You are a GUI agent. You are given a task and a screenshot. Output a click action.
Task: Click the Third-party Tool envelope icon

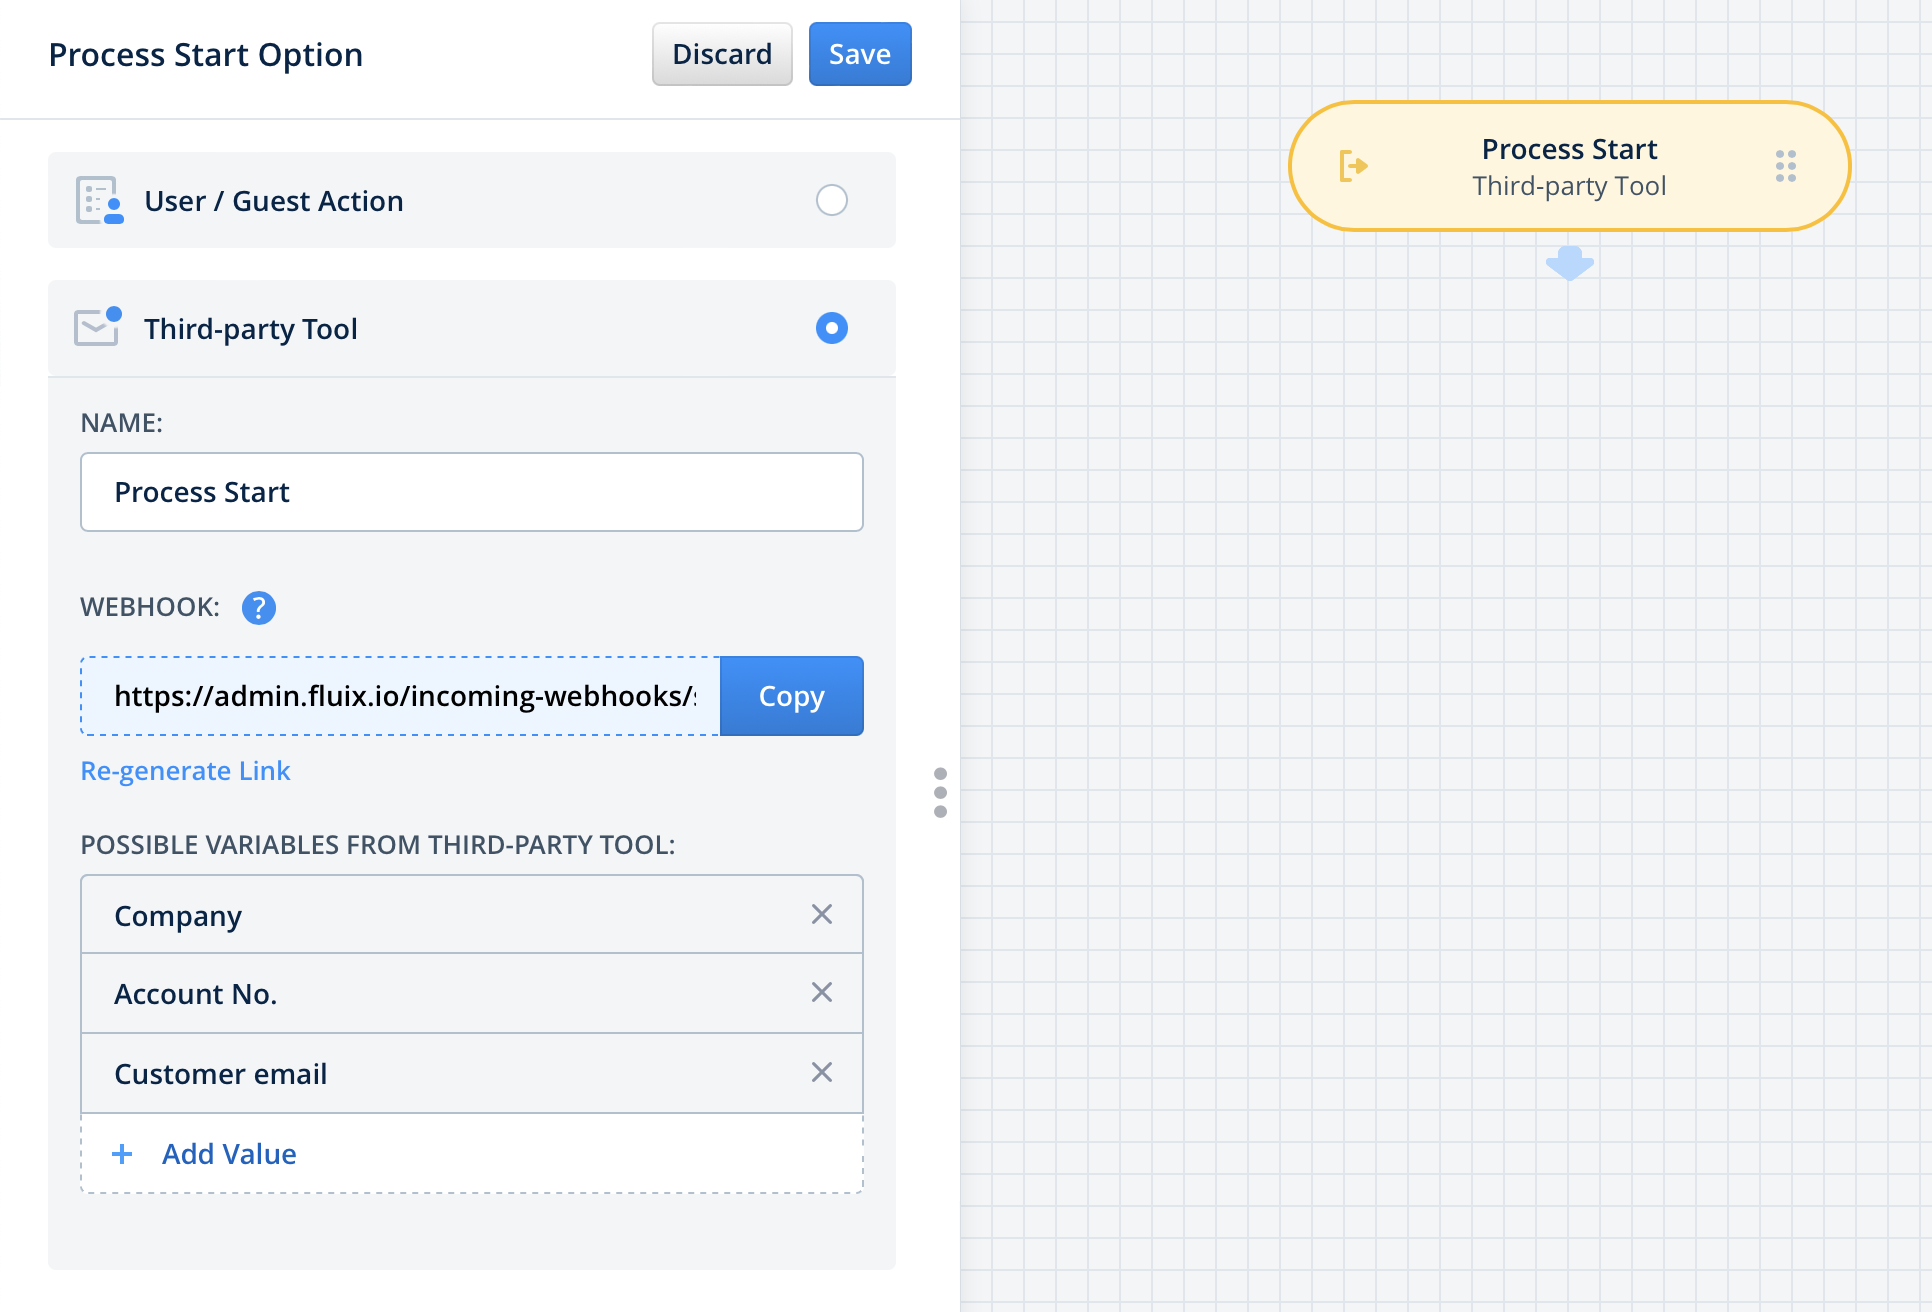click(98, 327)
